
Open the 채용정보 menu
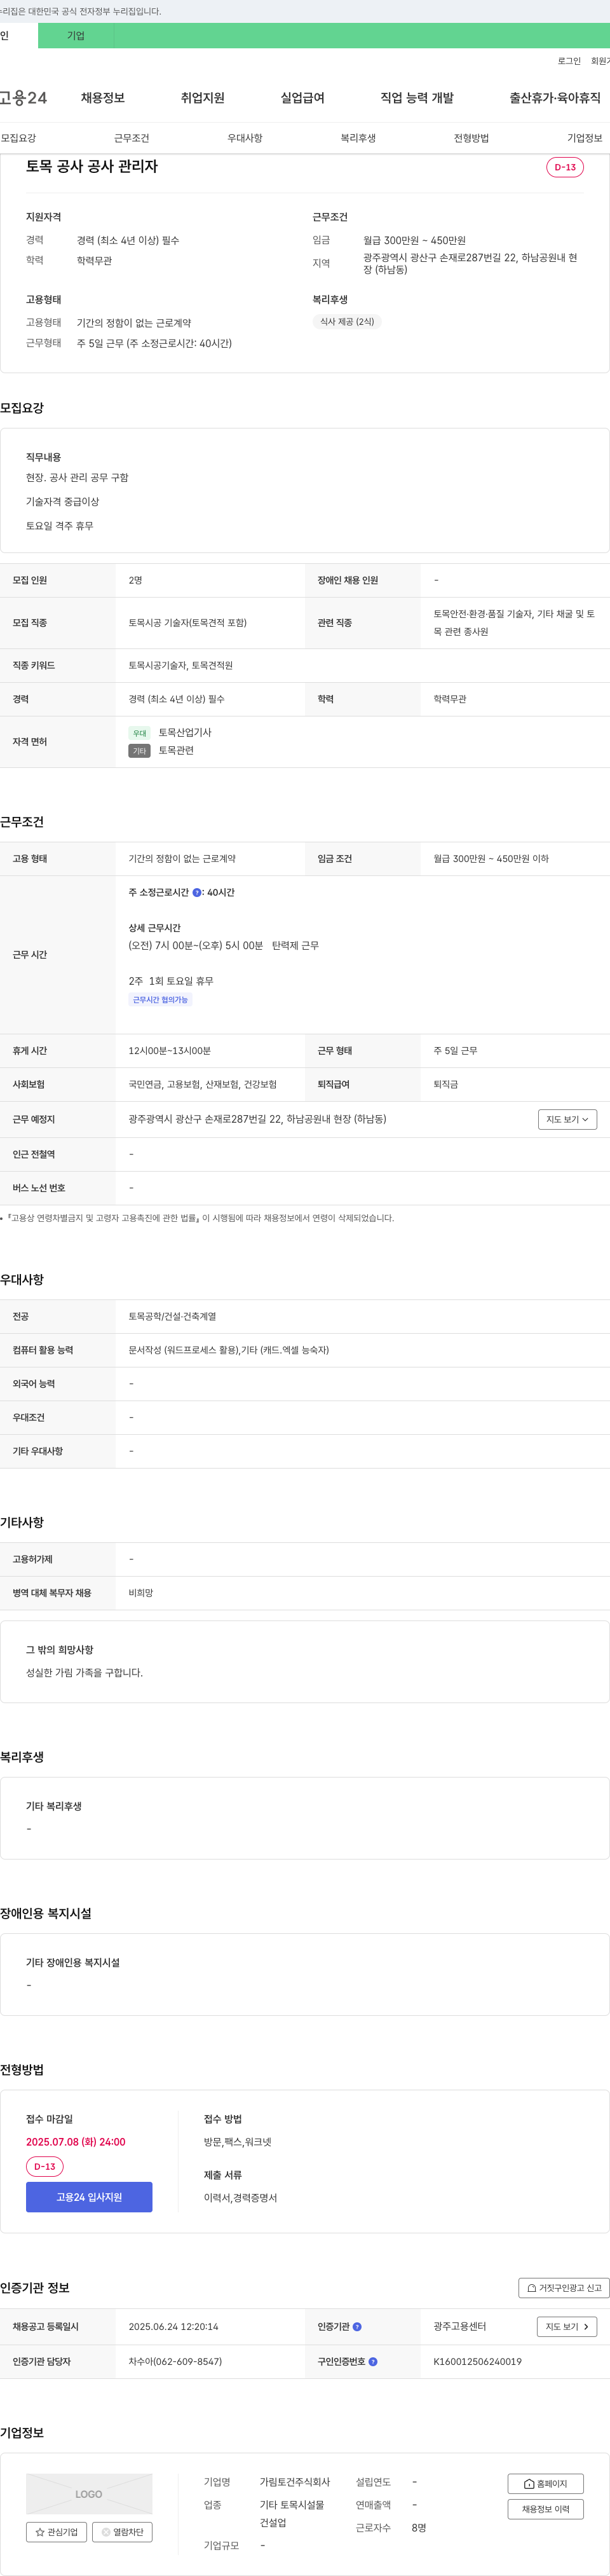pyautogui.click(x=103, y=98)
